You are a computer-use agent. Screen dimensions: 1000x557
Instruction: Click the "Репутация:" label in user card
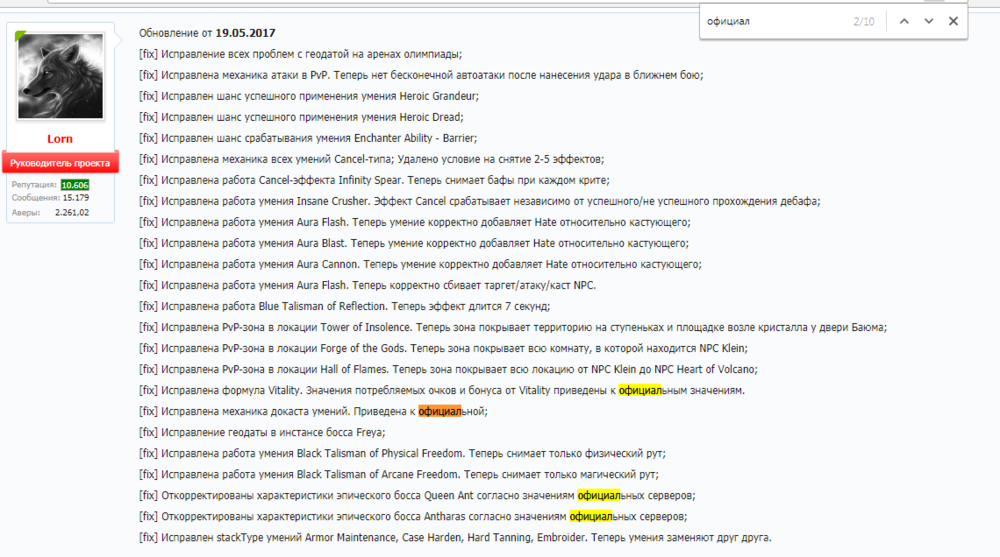point(34,185)
